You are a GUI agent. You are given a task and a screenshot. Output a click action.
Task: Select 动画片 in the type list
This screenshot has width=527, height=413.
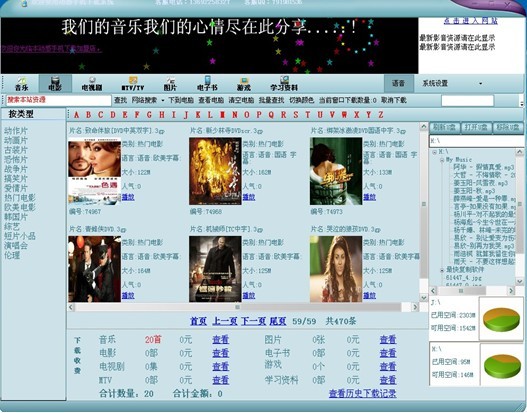tap(16, 140)
